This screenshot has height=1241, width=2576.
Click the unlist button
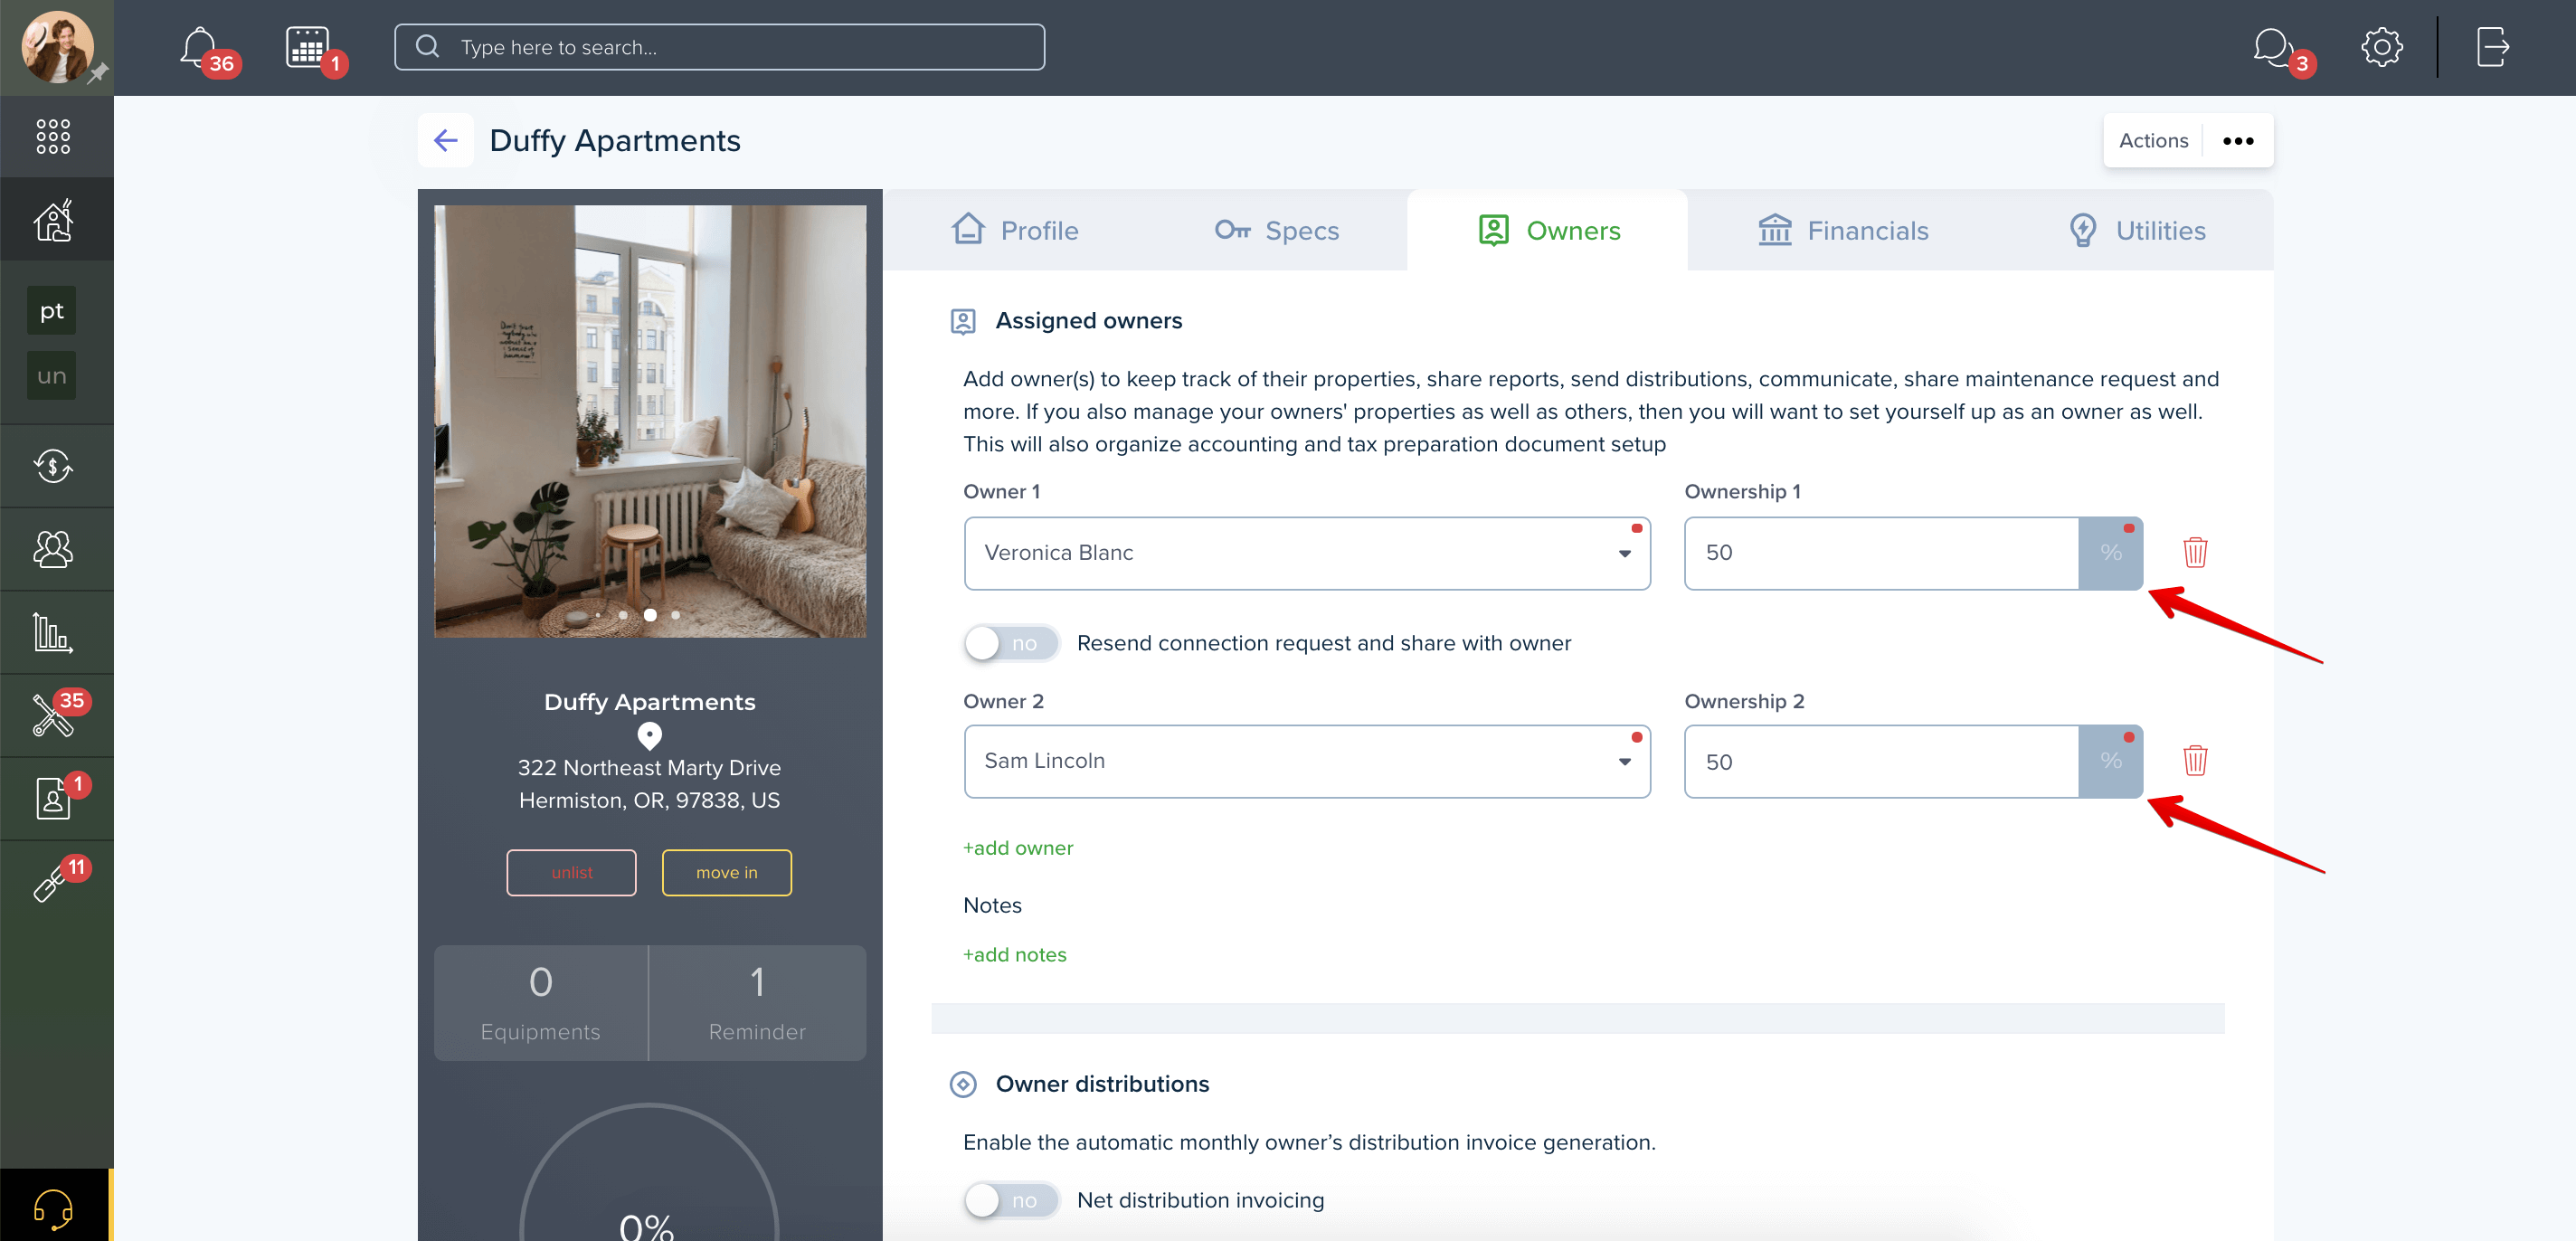click(x=571, y=872)
